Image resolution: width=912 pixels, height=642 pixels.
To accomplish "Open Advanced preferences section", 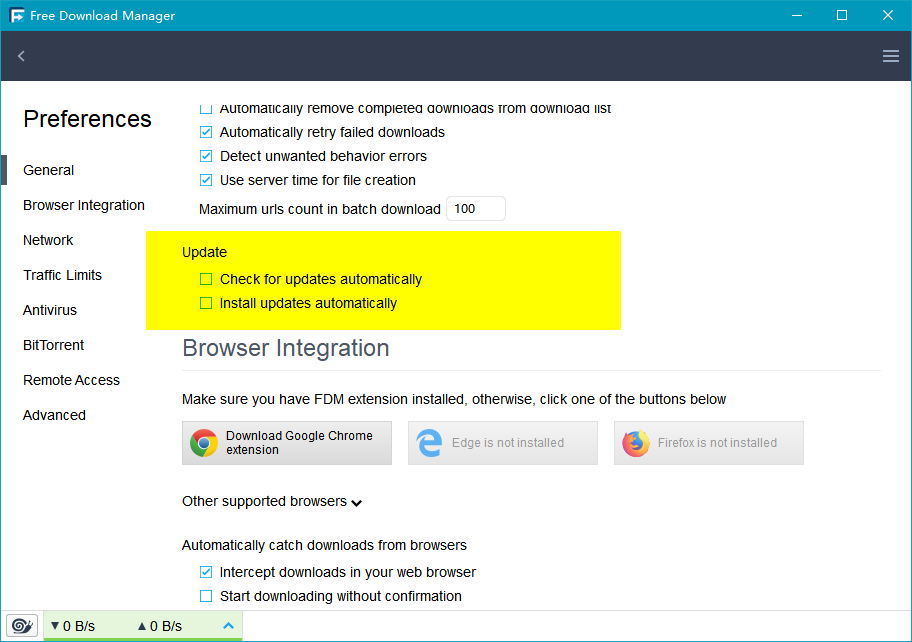I will [55, 415].
